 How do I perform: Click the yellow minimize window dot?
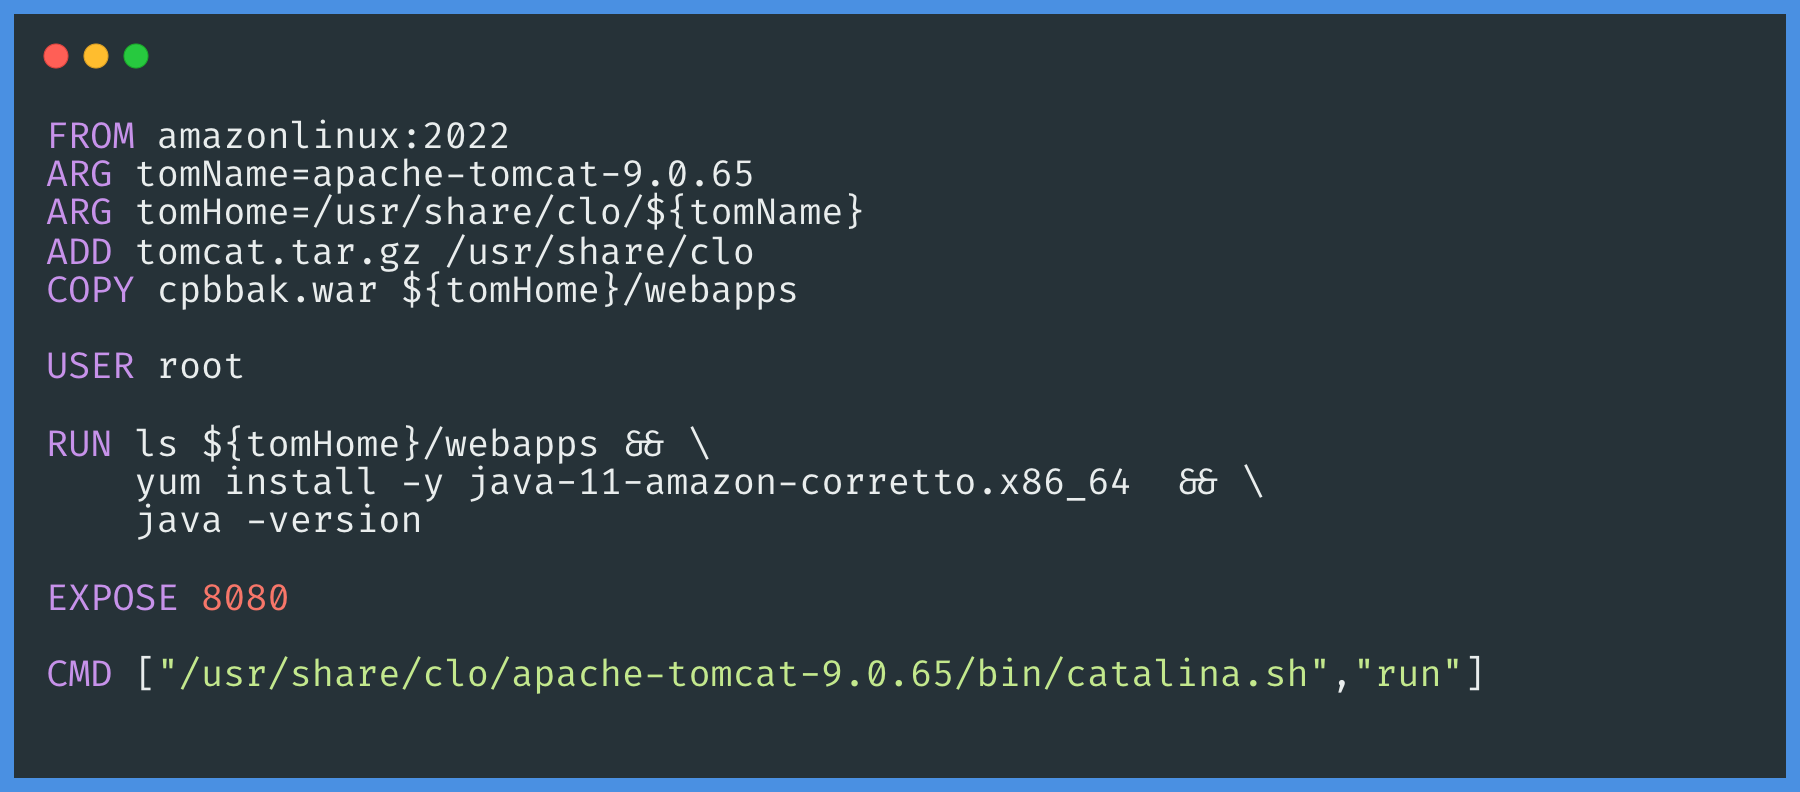point(96,56)
